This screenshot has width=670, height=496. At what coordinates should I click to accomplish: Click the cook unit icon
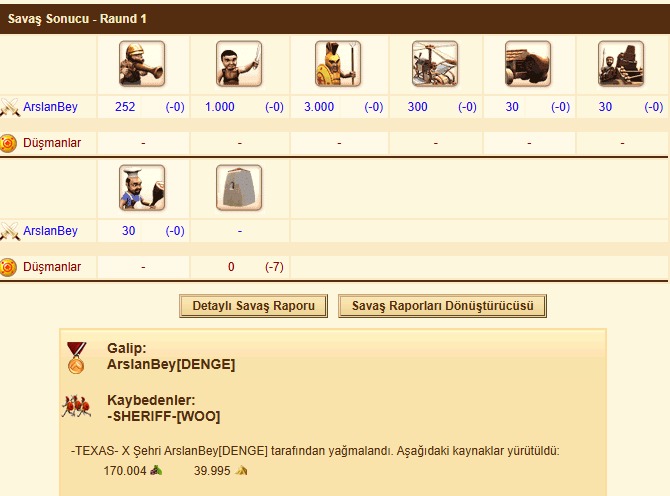point(142,188)
